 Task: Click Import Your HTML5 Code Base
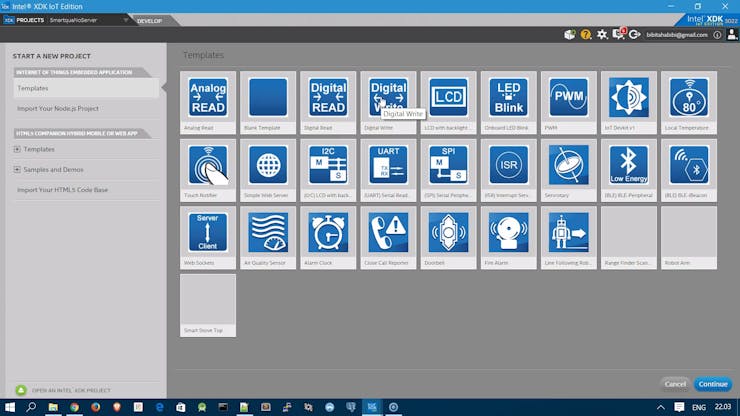pyautogui.click(x=63, y=190)
